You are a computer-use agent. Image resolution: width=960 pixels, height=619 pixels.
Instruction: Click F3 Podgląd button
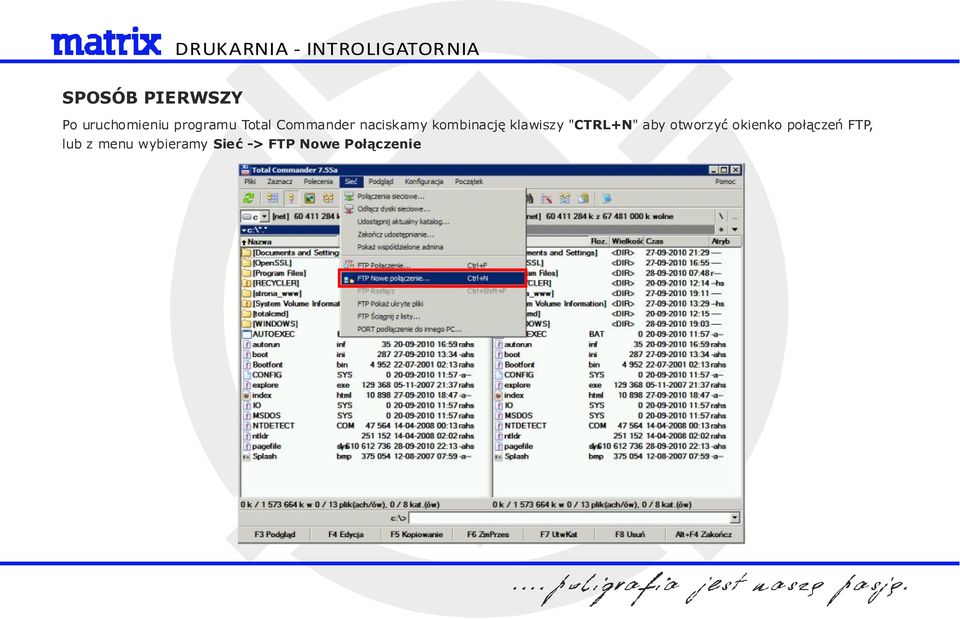click(x=274, y=535)
